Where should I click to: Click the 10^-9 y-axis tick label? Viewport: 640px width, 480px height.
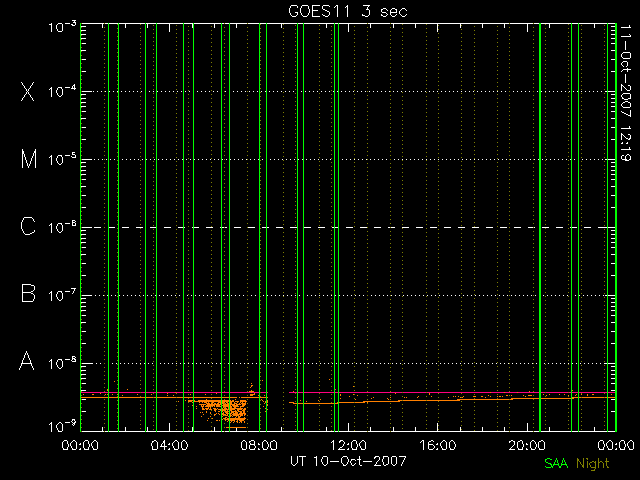point(62,427)
